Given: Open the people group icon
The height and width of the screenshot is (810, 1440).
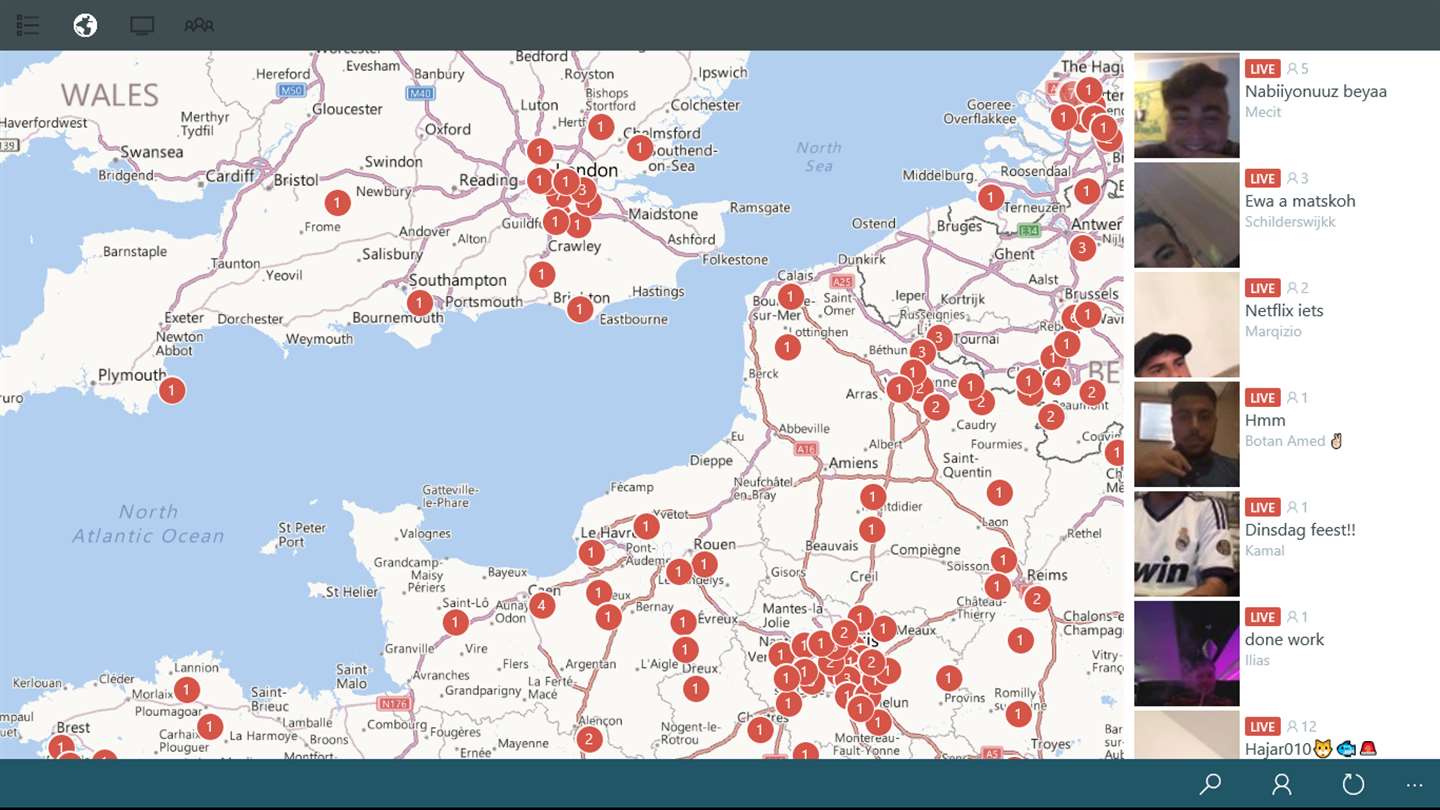Looking at the screenshot, I should [199, 25].
